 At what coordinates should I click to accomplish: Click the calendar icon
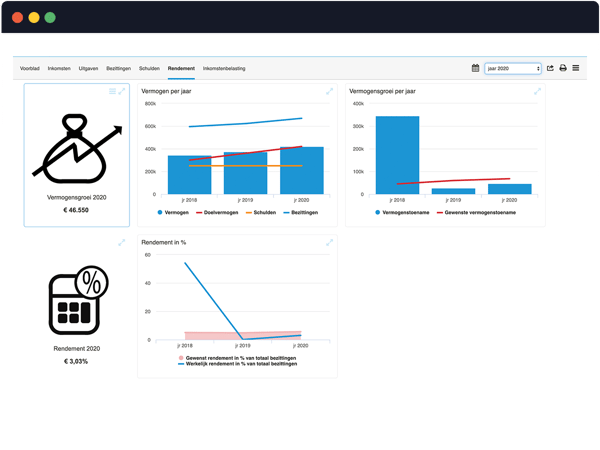[x=475, y=68]
